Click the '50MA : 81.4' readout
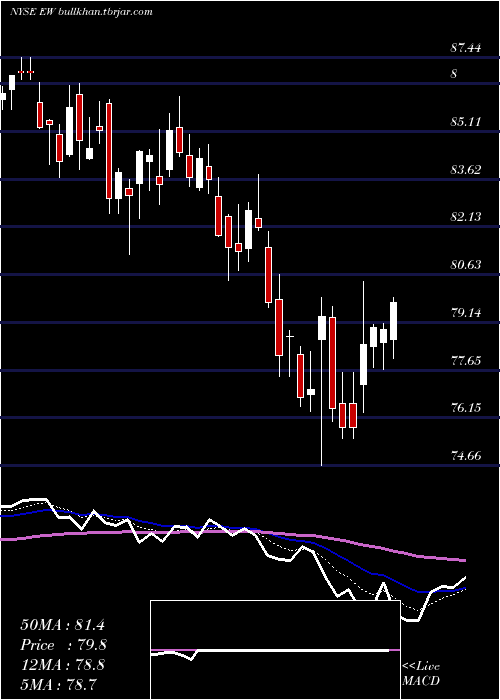Image resolution: width=500 pixels, height=700 pixels. (62, 625)
